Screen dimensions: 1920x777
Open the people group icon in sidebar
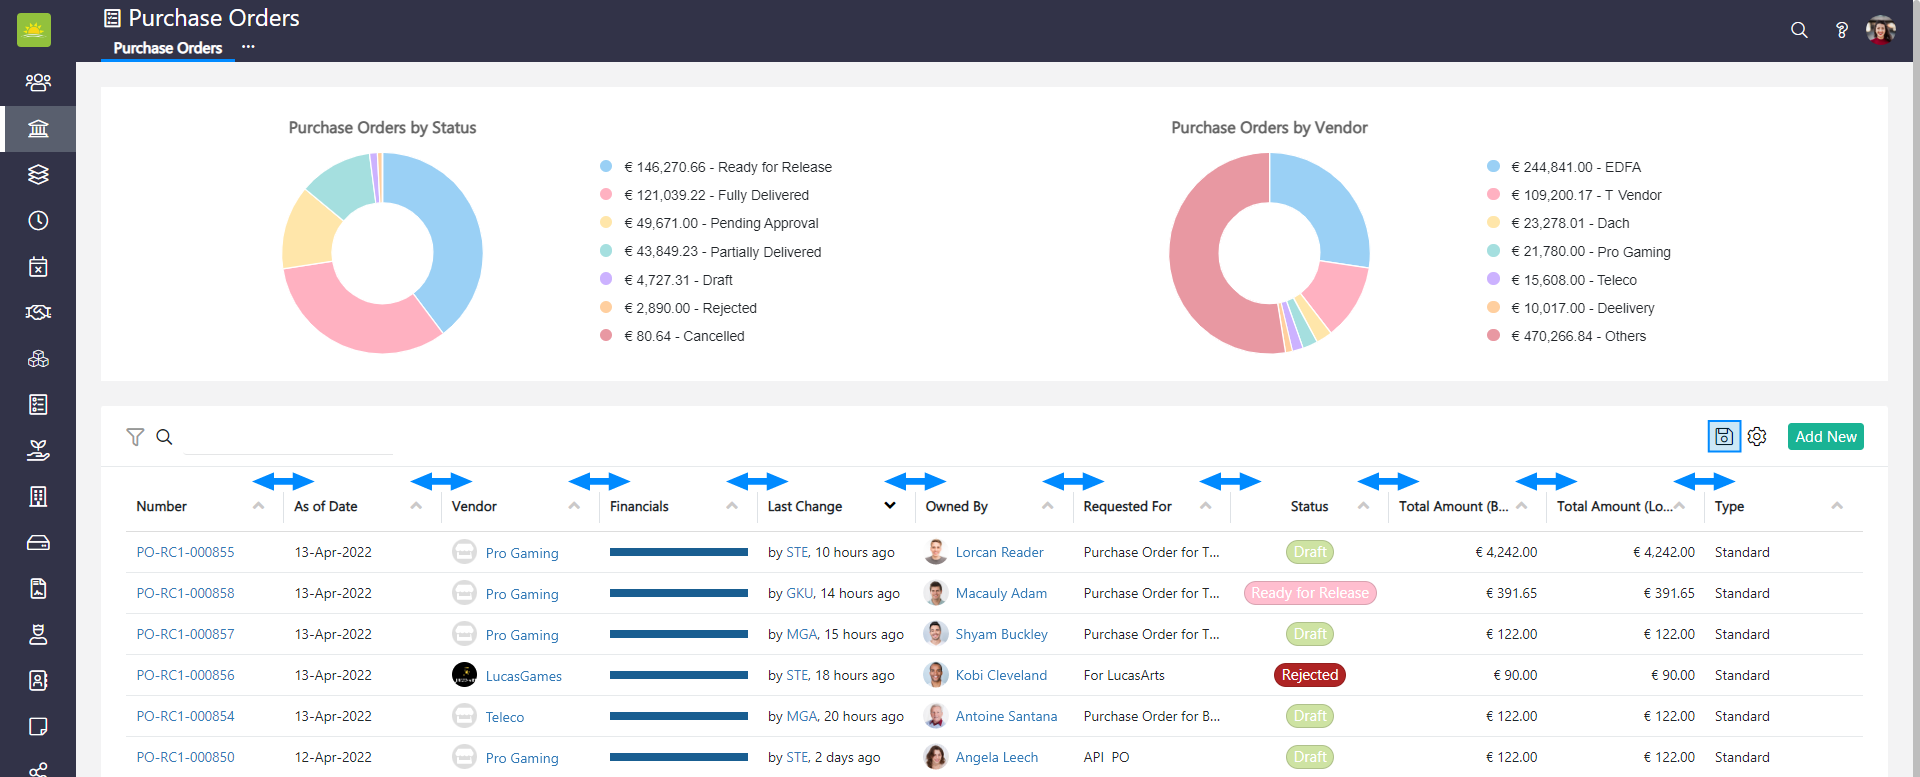pyautogui.click(x=38, y=82)
